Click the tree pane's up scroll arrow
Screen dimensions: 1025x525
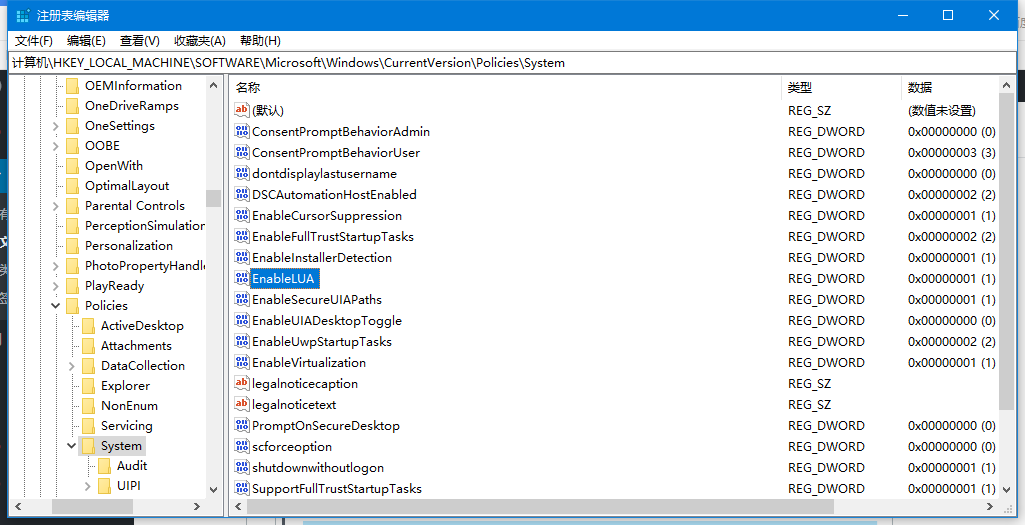point(214,85)
